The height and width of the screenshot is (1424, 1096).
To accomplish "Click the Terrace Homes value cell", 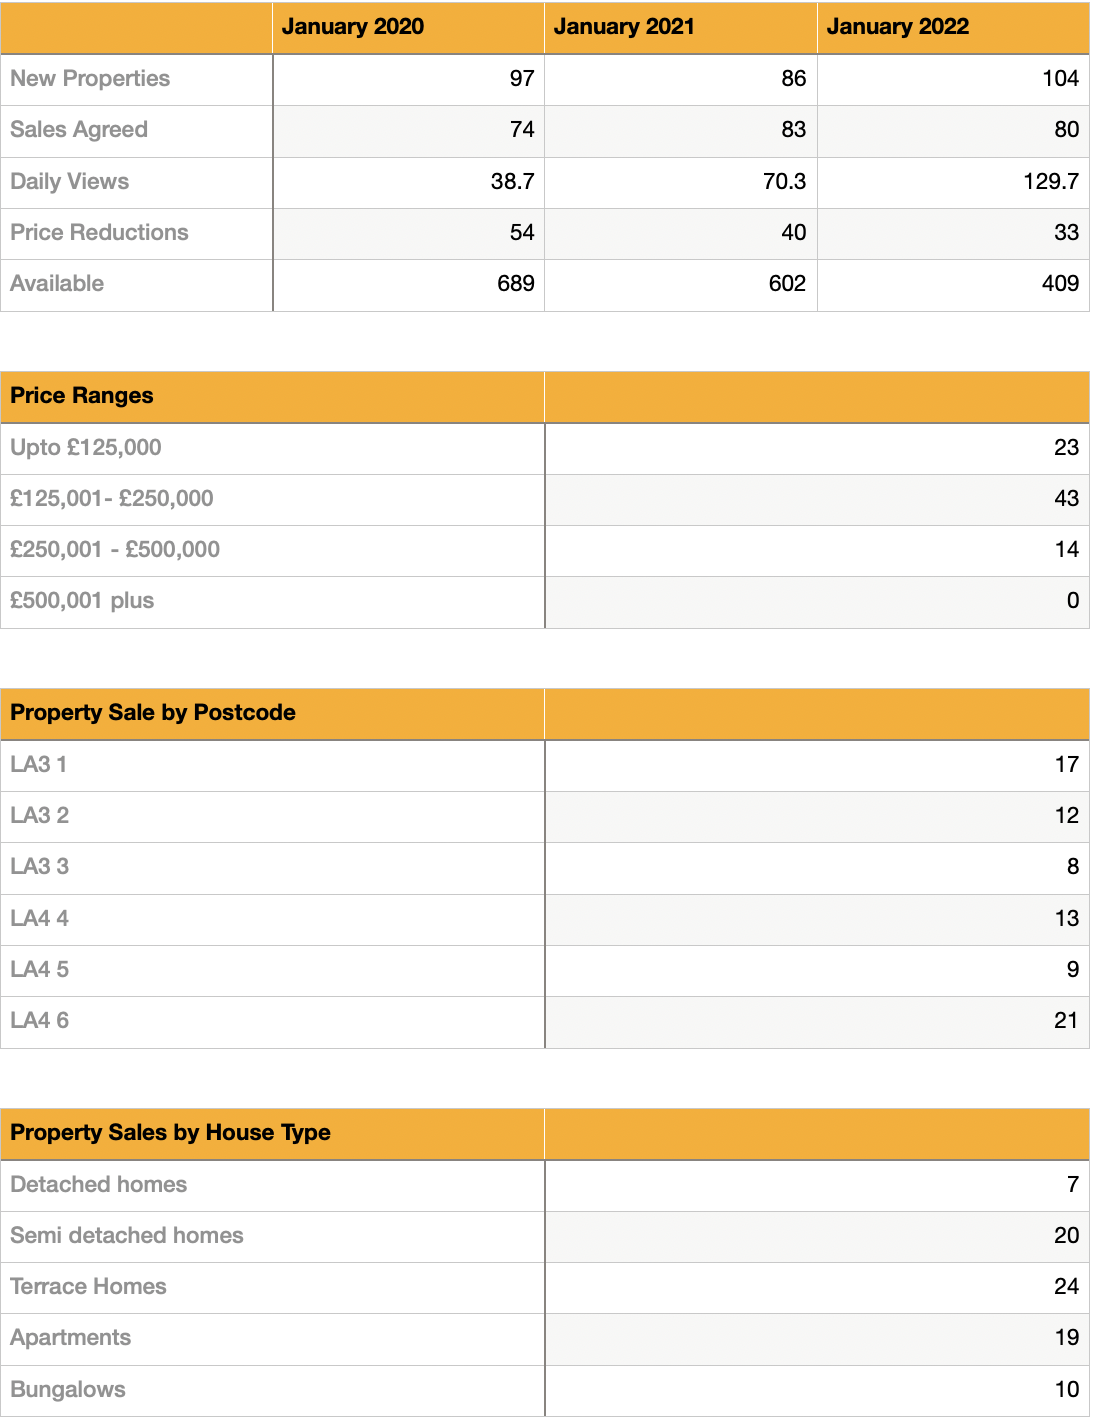I will tap(1065, 1287).
